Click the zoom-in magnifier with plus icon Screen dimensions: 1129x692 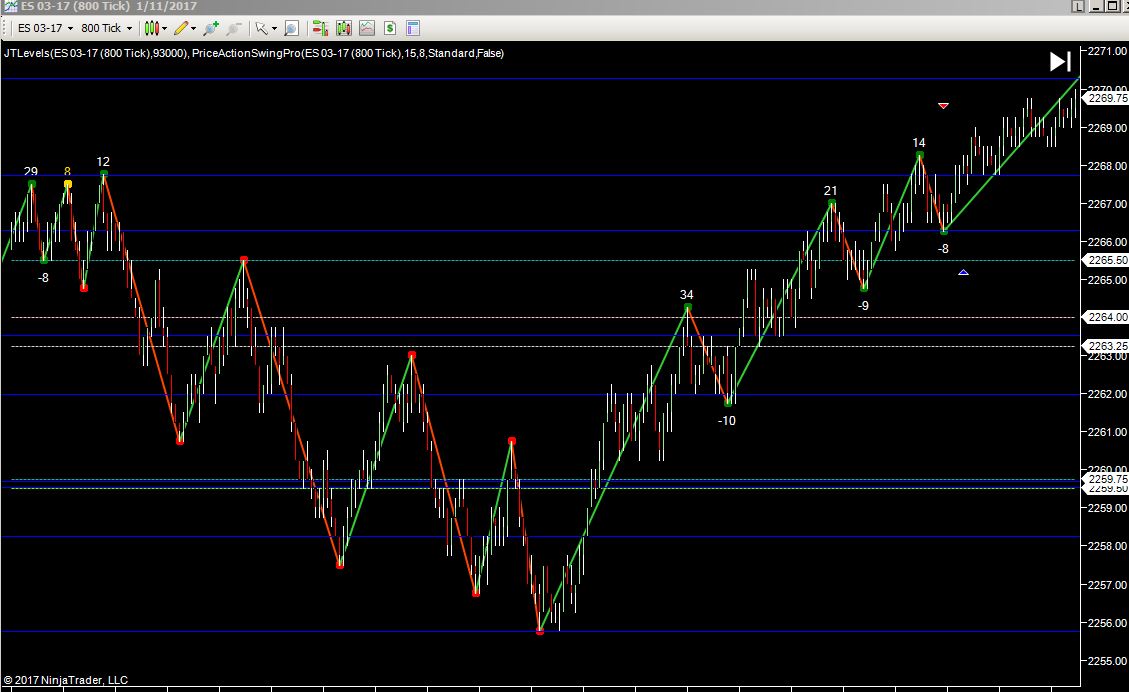click(211, 28)
